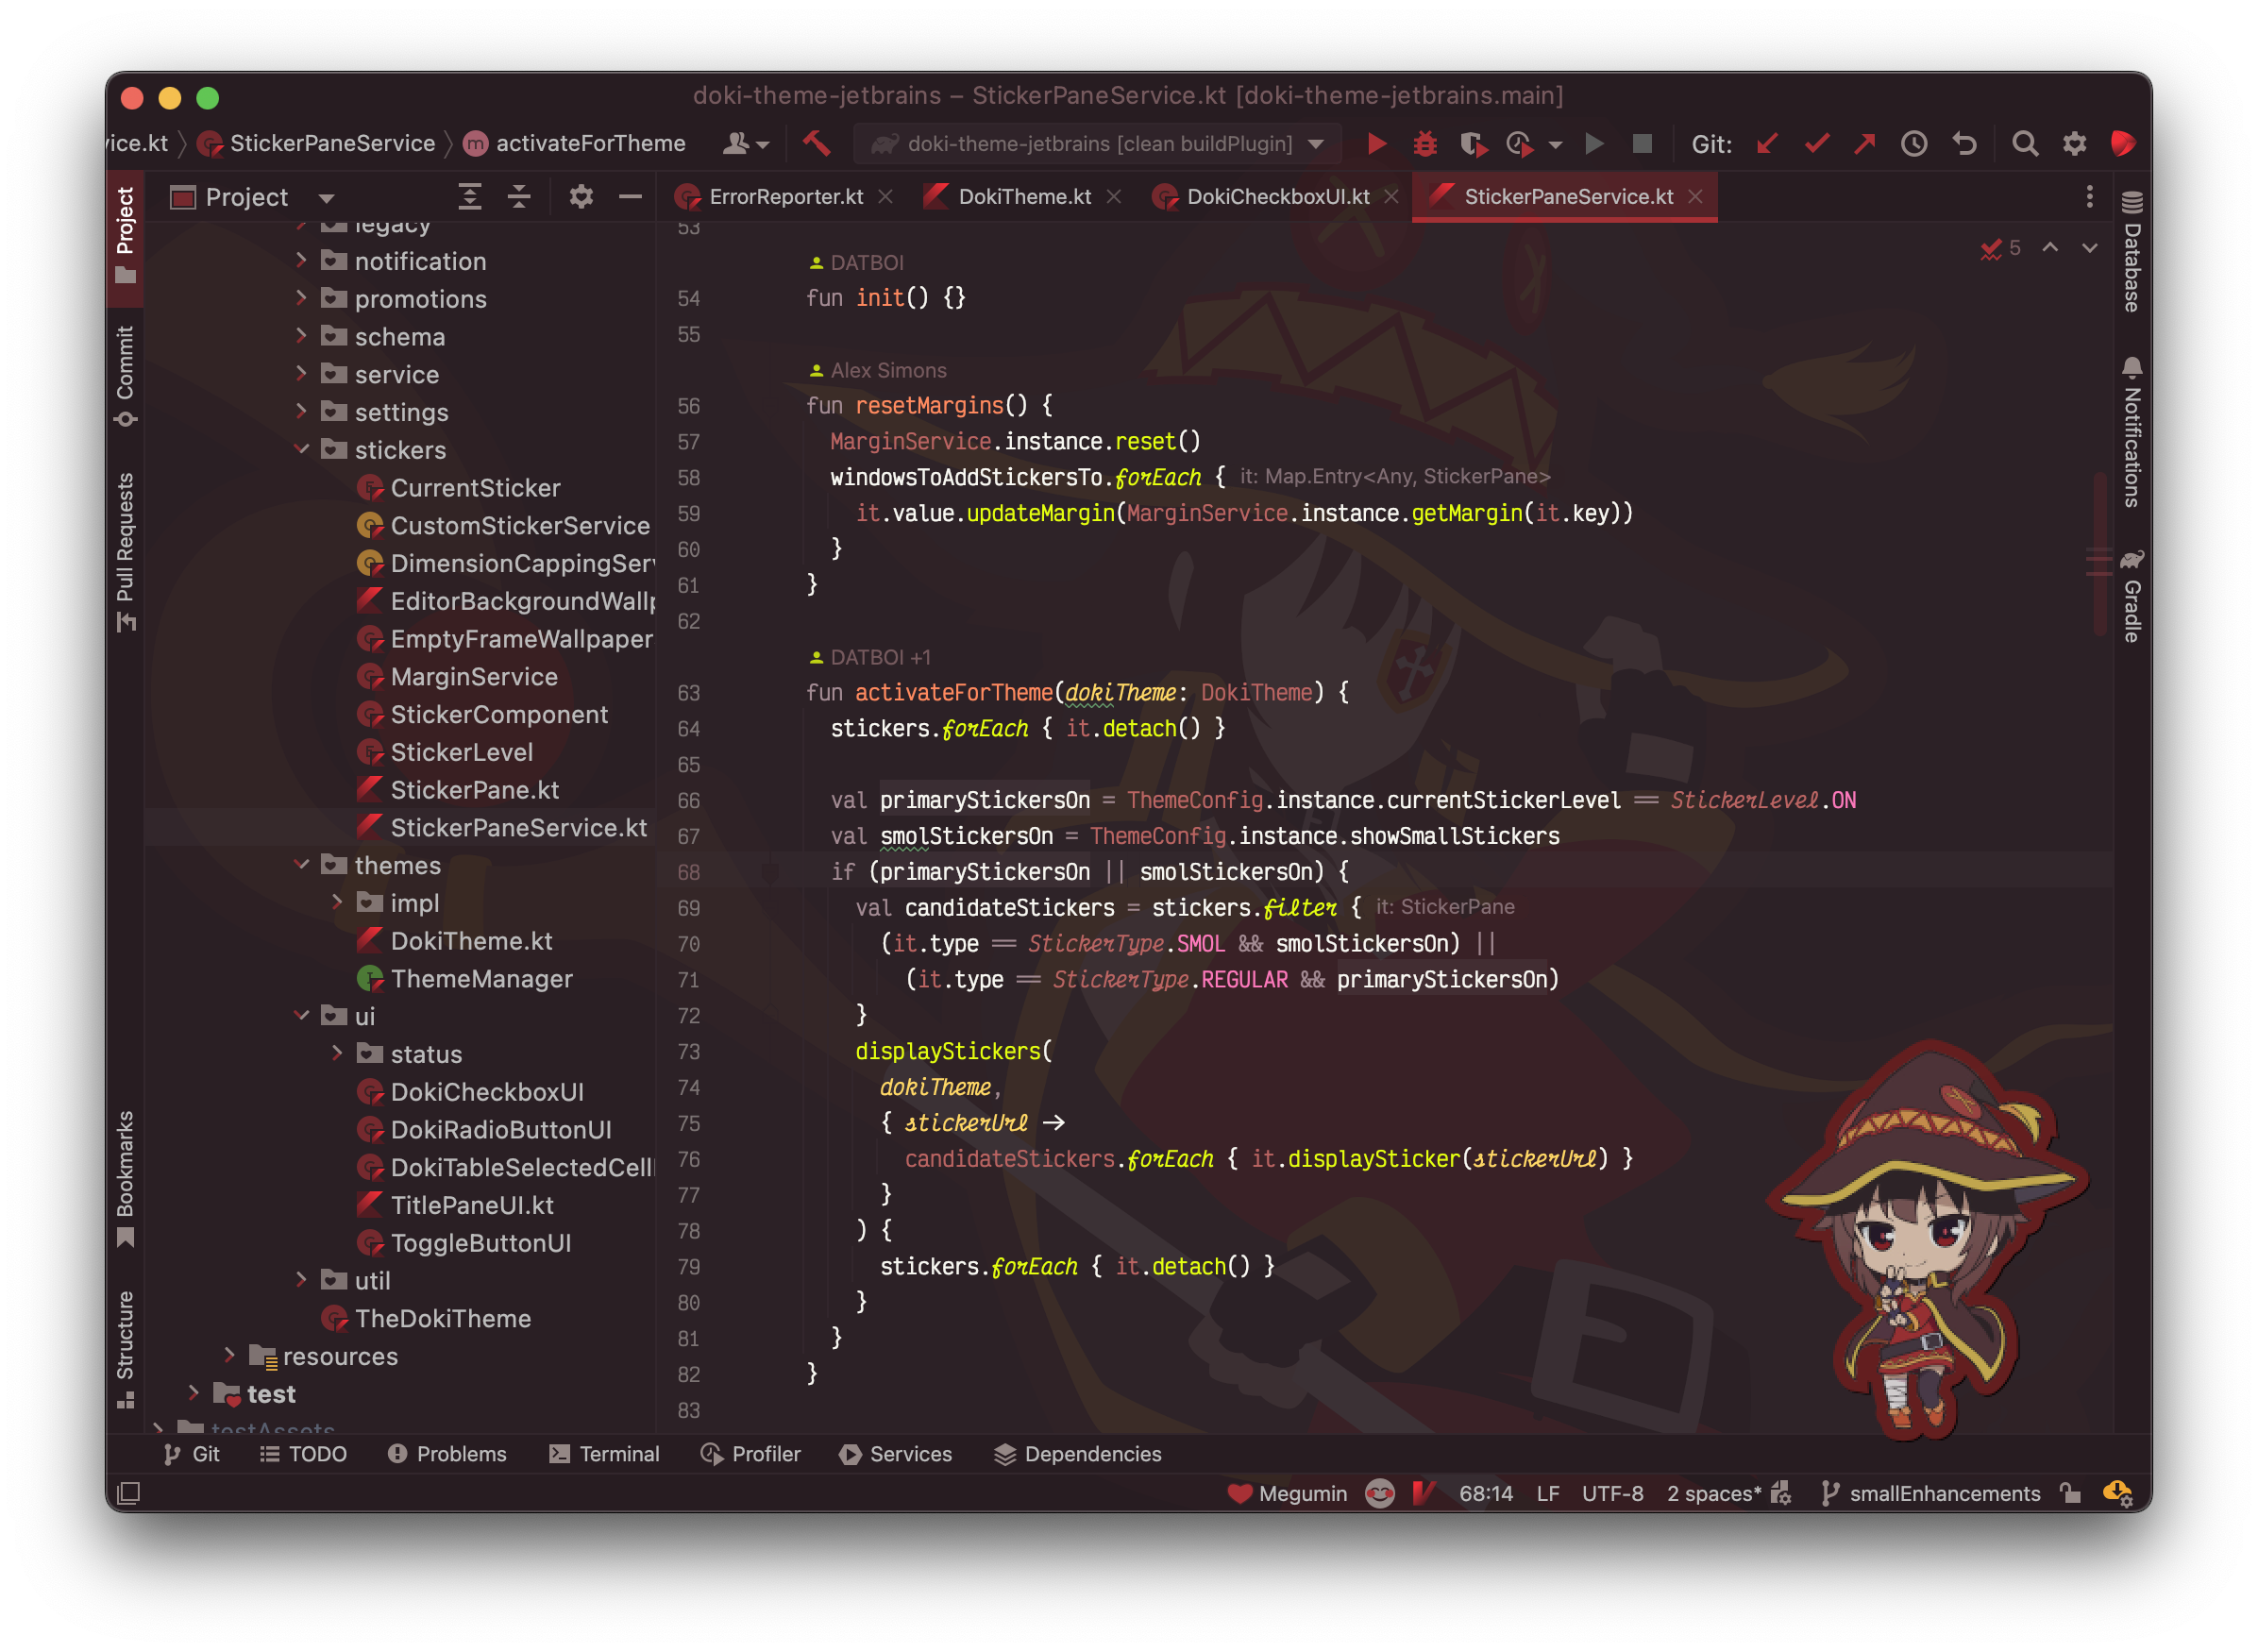Click the Build project hammer icon
This screenshot has width=2258, height=1652.
pyautogui.click(x=817, y=143)
